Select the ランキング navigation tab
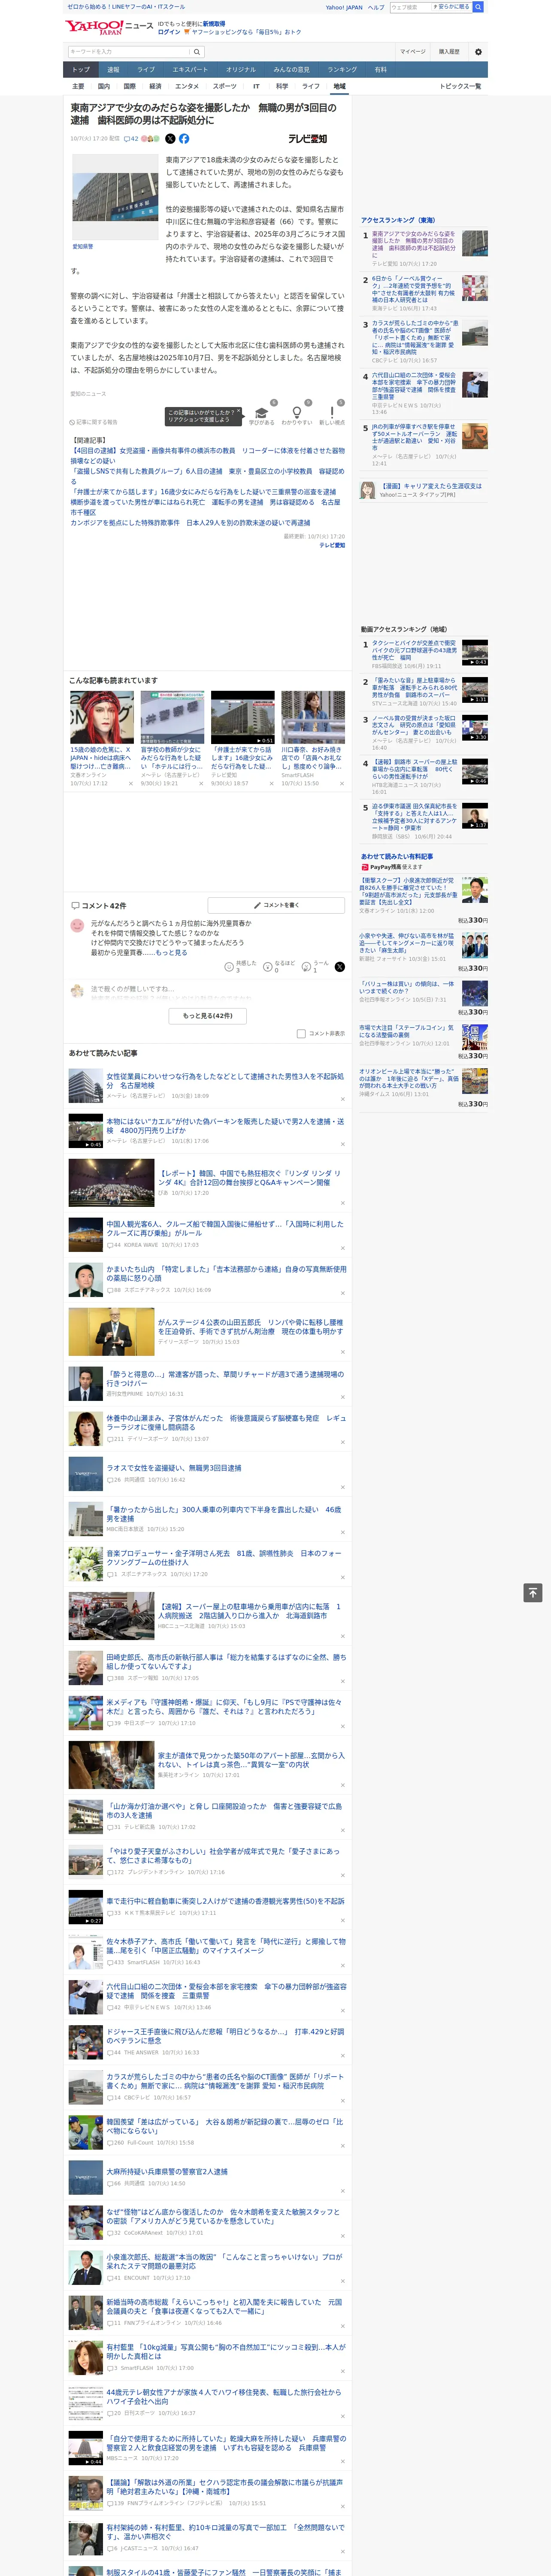The width and height of the screenshot is (551, 2576). 342,70
